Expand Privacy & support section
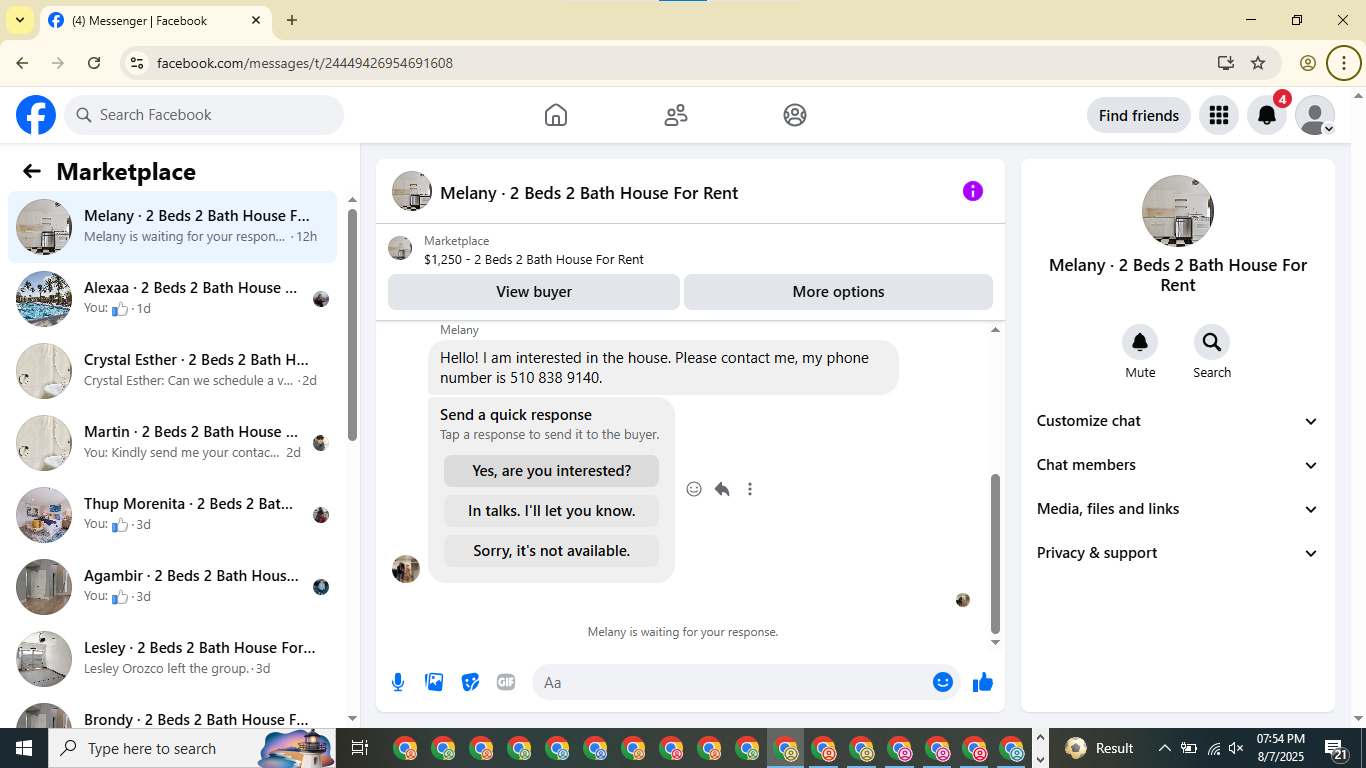The height and width of the screenshot is (768, 1366). (x=1178, y=553)
